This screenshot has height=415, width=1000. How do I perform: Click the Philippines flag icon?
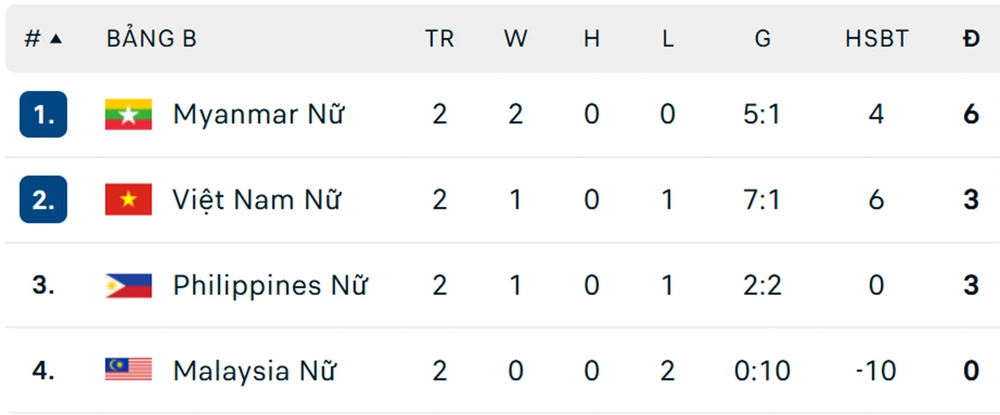click(x=128, y=286)
